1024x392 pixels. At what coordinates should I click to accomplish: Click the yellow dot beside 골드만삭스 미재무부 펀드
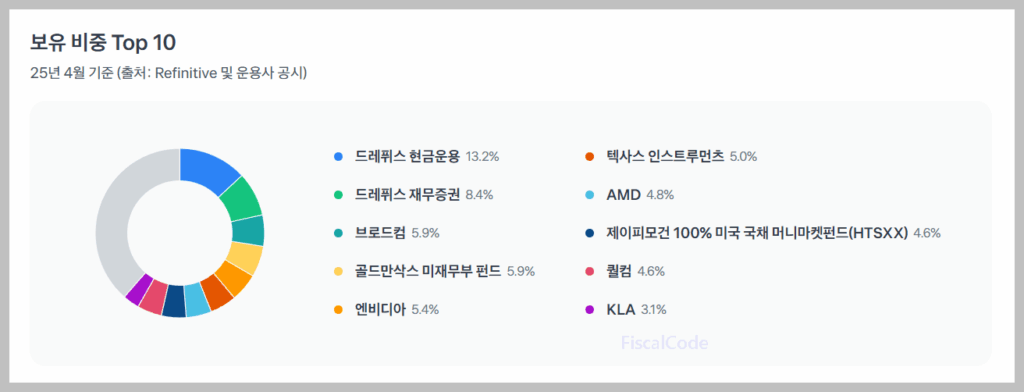(338, 271)
